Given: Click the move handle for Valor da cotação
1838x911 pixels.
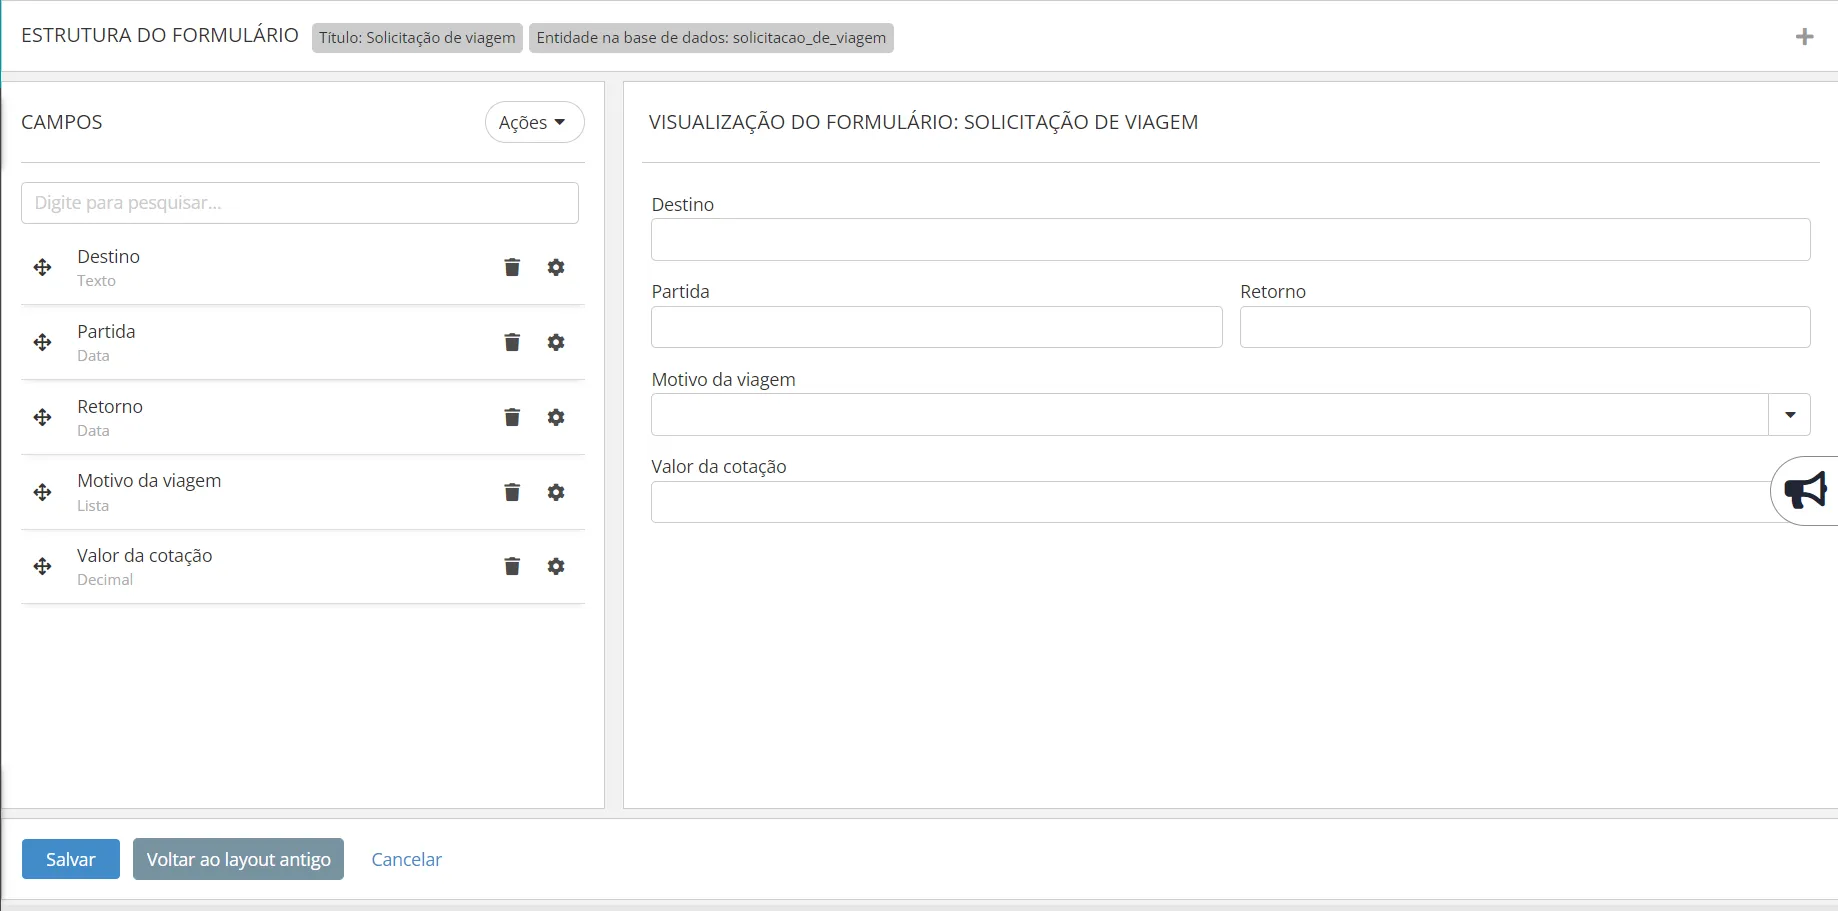Looking at the screenshot, I should 42,566.
